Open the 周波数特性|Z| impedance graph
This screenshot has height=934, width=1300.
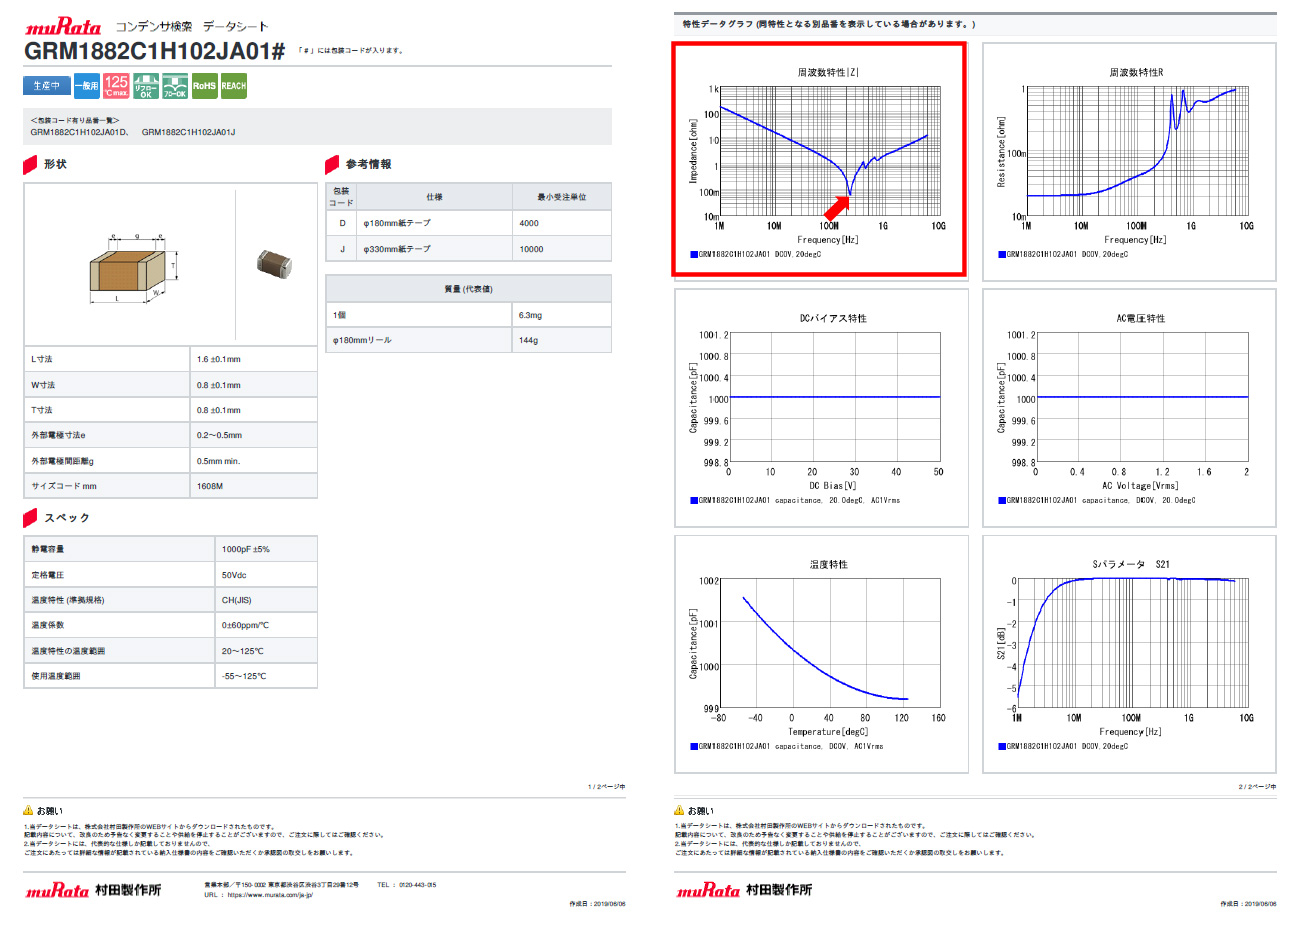click(x=820, y=159)
